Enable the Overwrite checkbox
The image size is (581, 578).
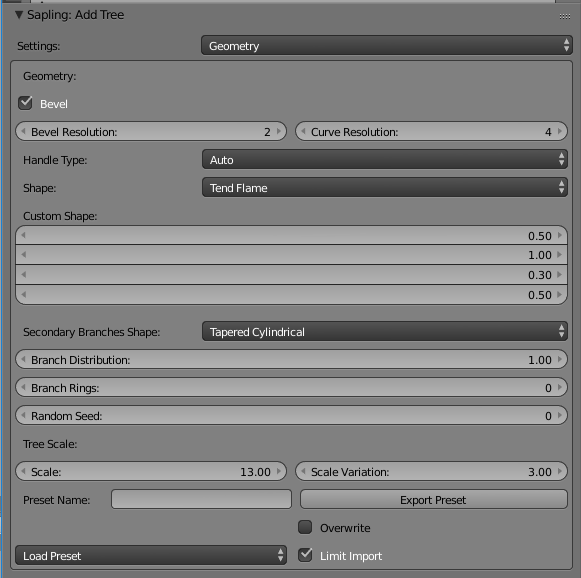305,527
